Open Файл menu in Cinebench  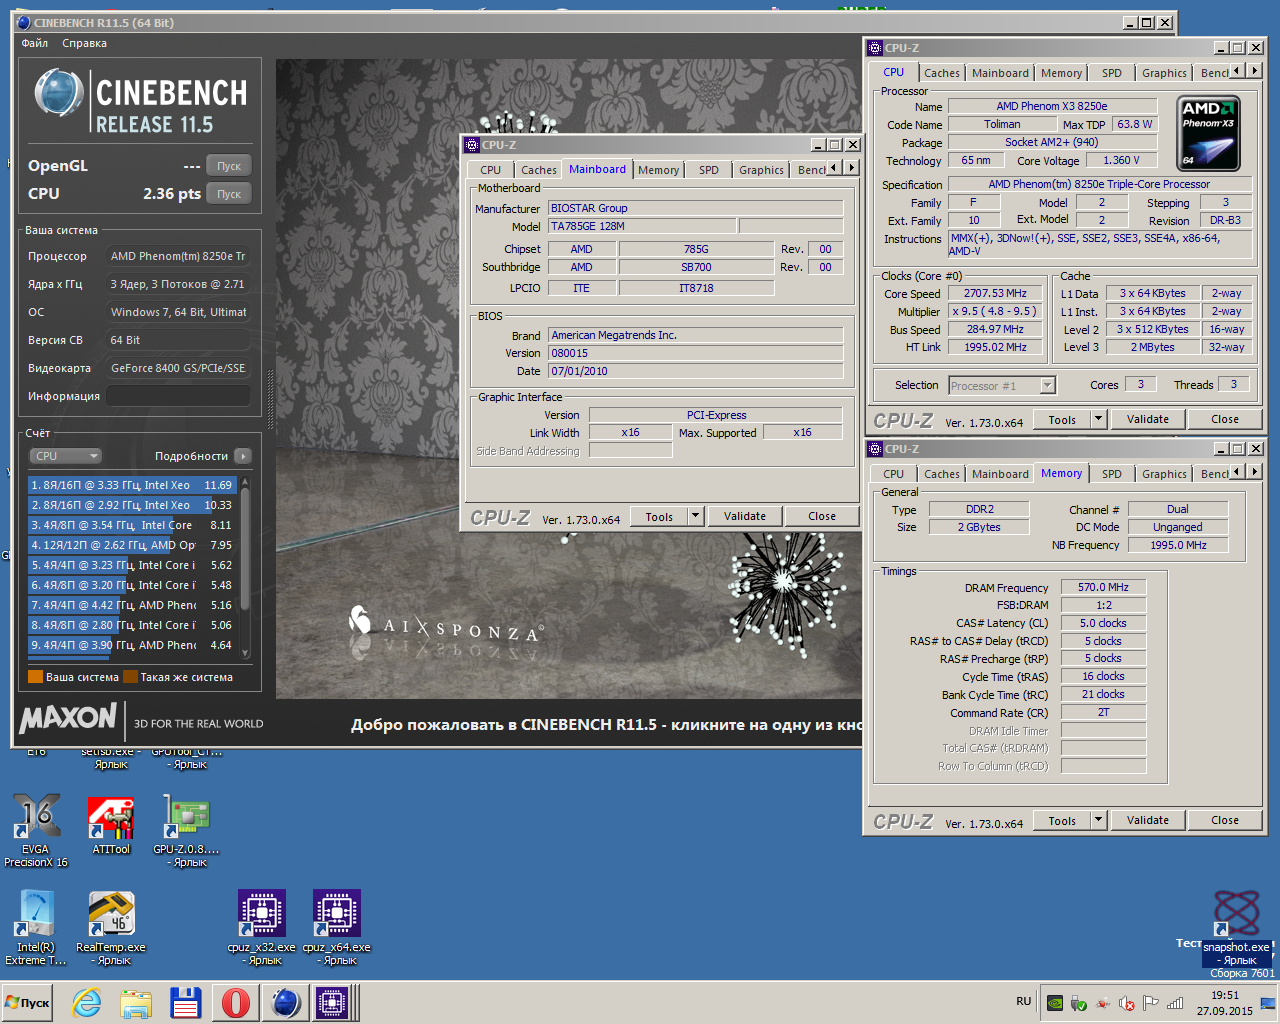[35, 44]
